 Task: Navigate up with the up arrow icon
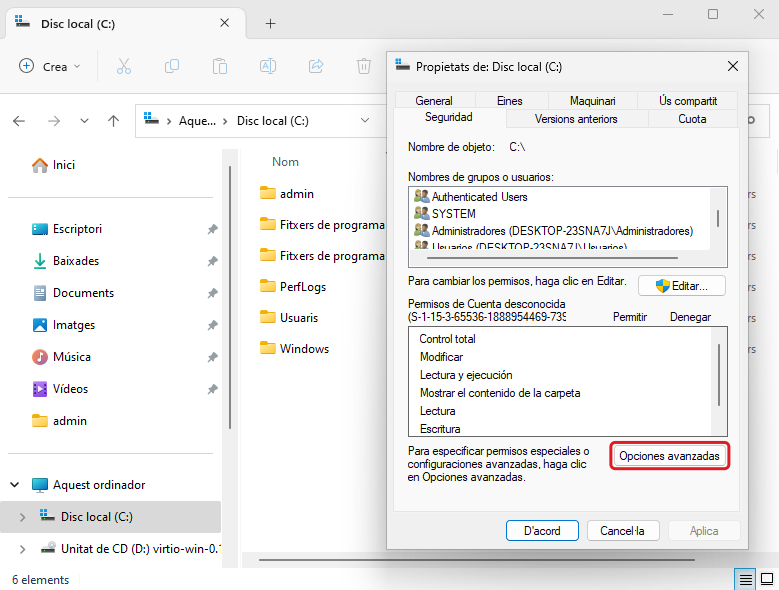[114, 121]
